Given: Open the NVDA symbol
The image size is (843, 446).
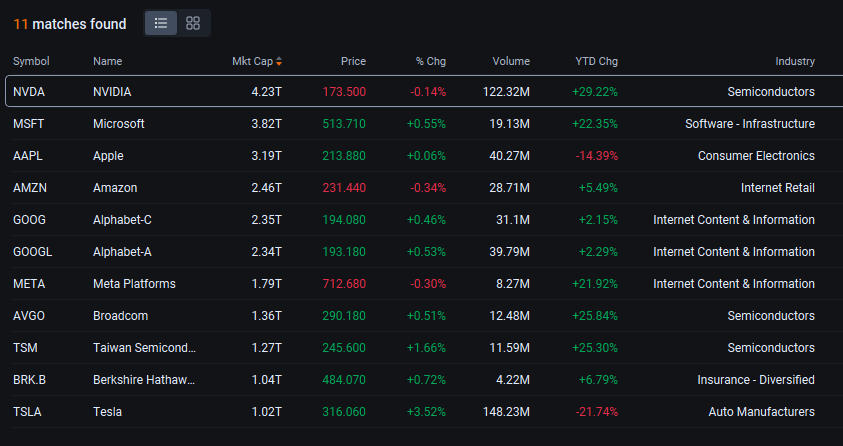Looking at the screenshot, I should click(x=29, y=92).
